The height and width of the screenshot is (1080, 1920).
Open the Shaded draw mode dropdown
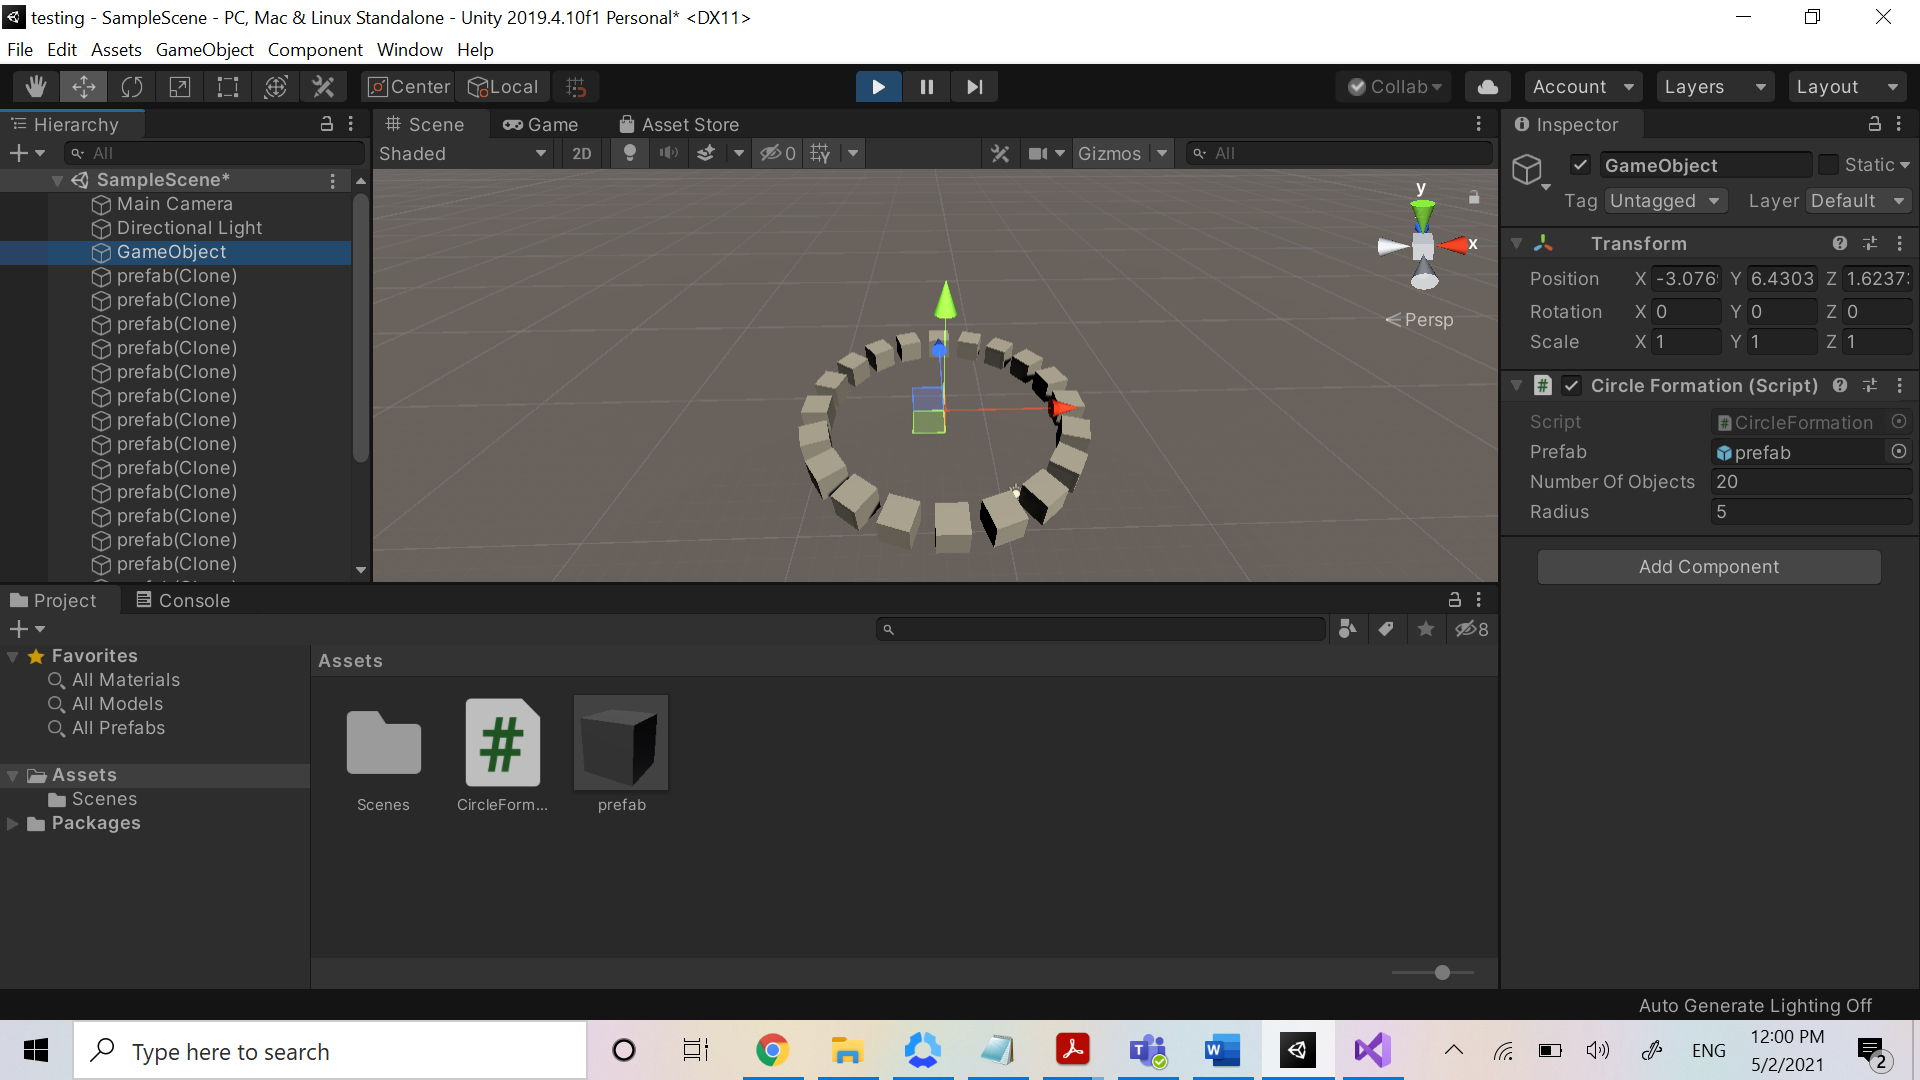pos(462,153)
